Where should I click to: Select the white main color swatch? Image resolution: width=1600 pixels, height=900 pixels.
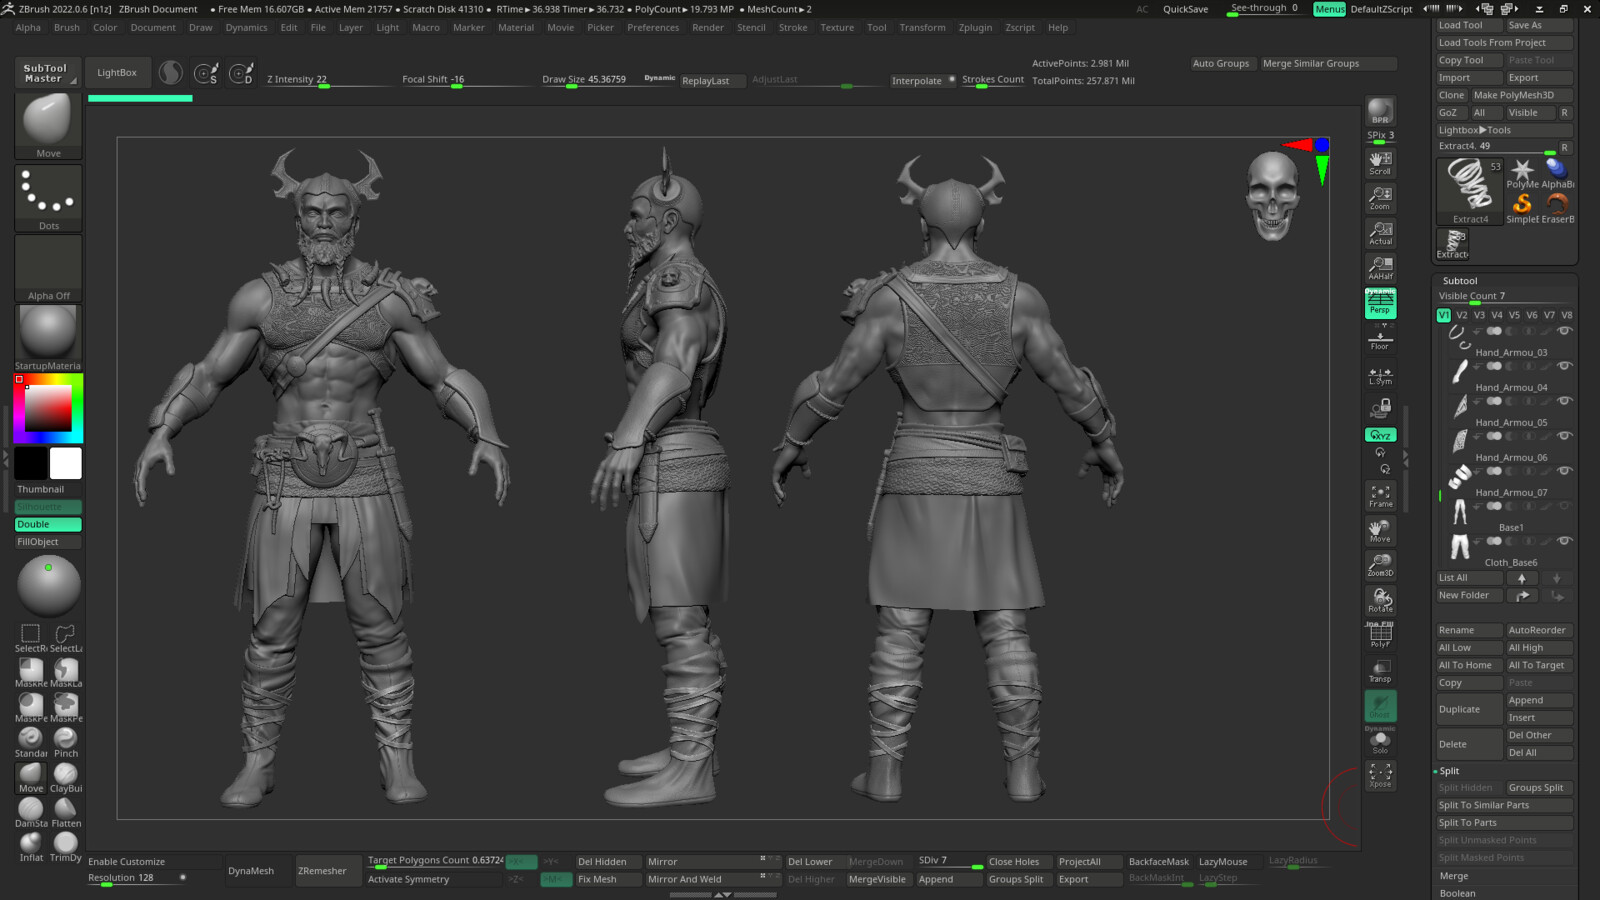[x=66, y=463]
